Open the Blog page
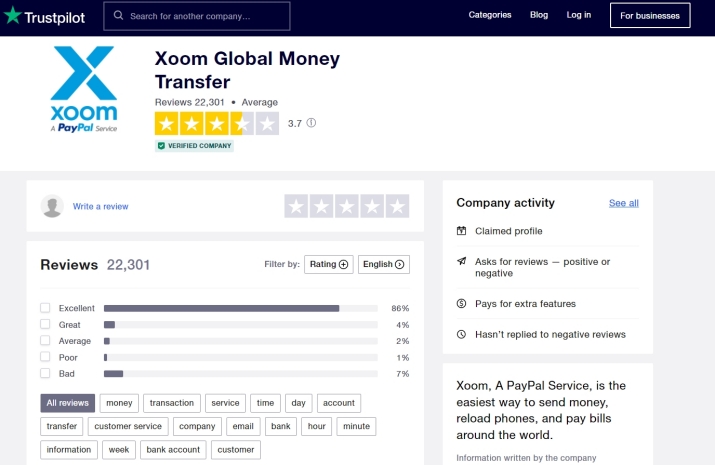Image resolution: width=715 pixels, height=465 pixels. 539,15
